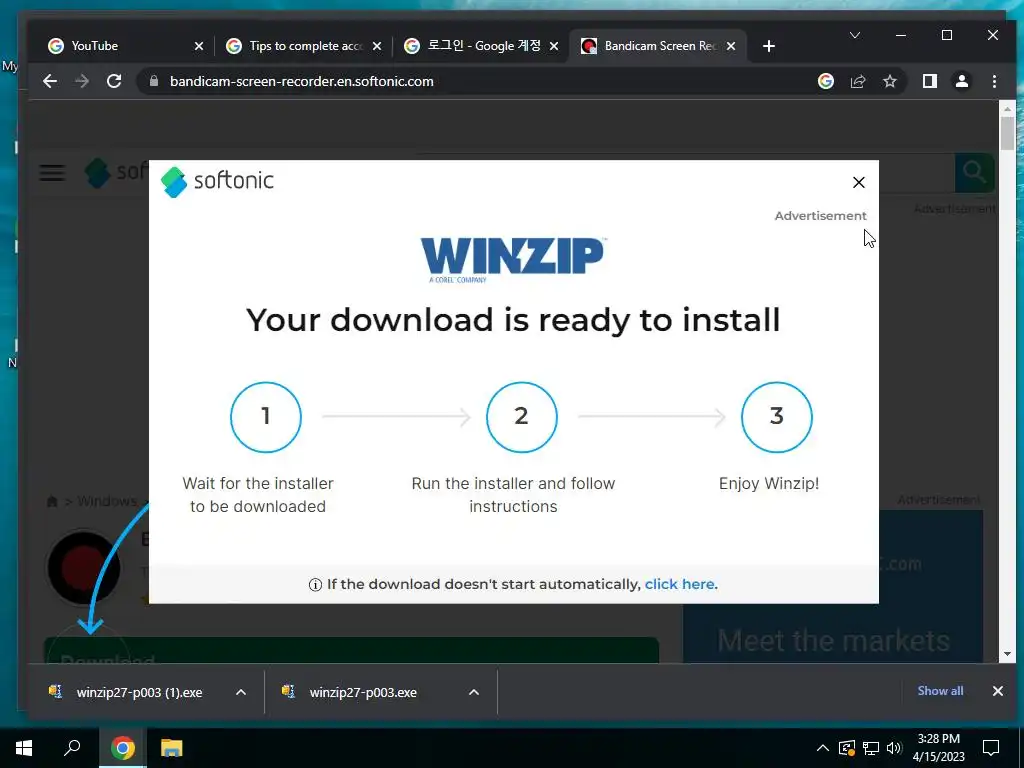This screenshot has width=1024, height=768.
Task: Open the Google icon in address bar
Action: click(x=825, y=81)
